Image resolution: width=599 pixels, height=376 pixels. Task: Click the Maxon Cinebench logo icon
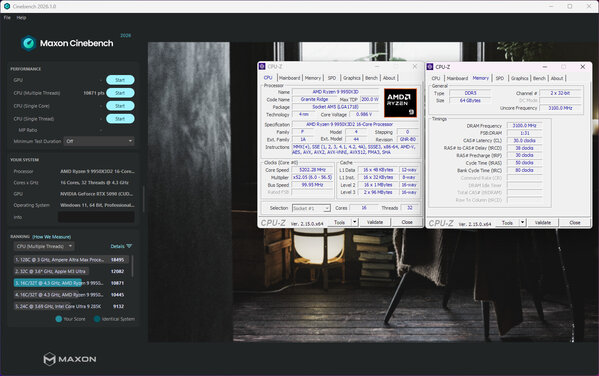click(x=29, y=43)
